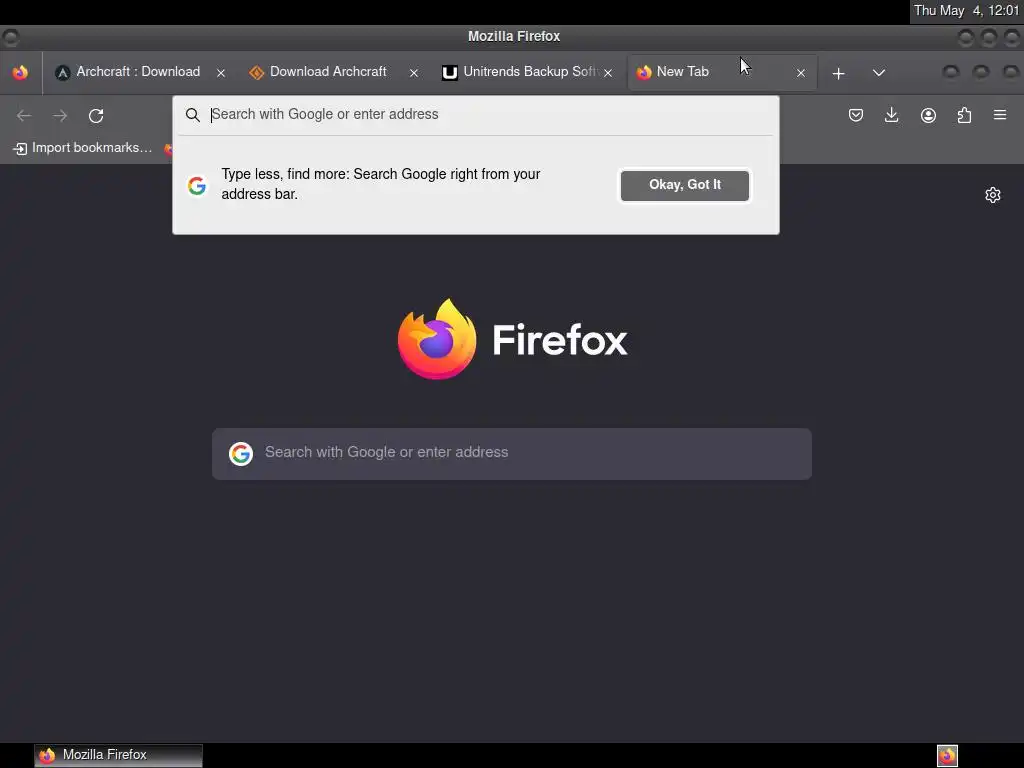Image resolution: width=1024 pixels, height=768 pixels.
Task: Close the Unitrends Backup tab
Action: tap(608, 73)
